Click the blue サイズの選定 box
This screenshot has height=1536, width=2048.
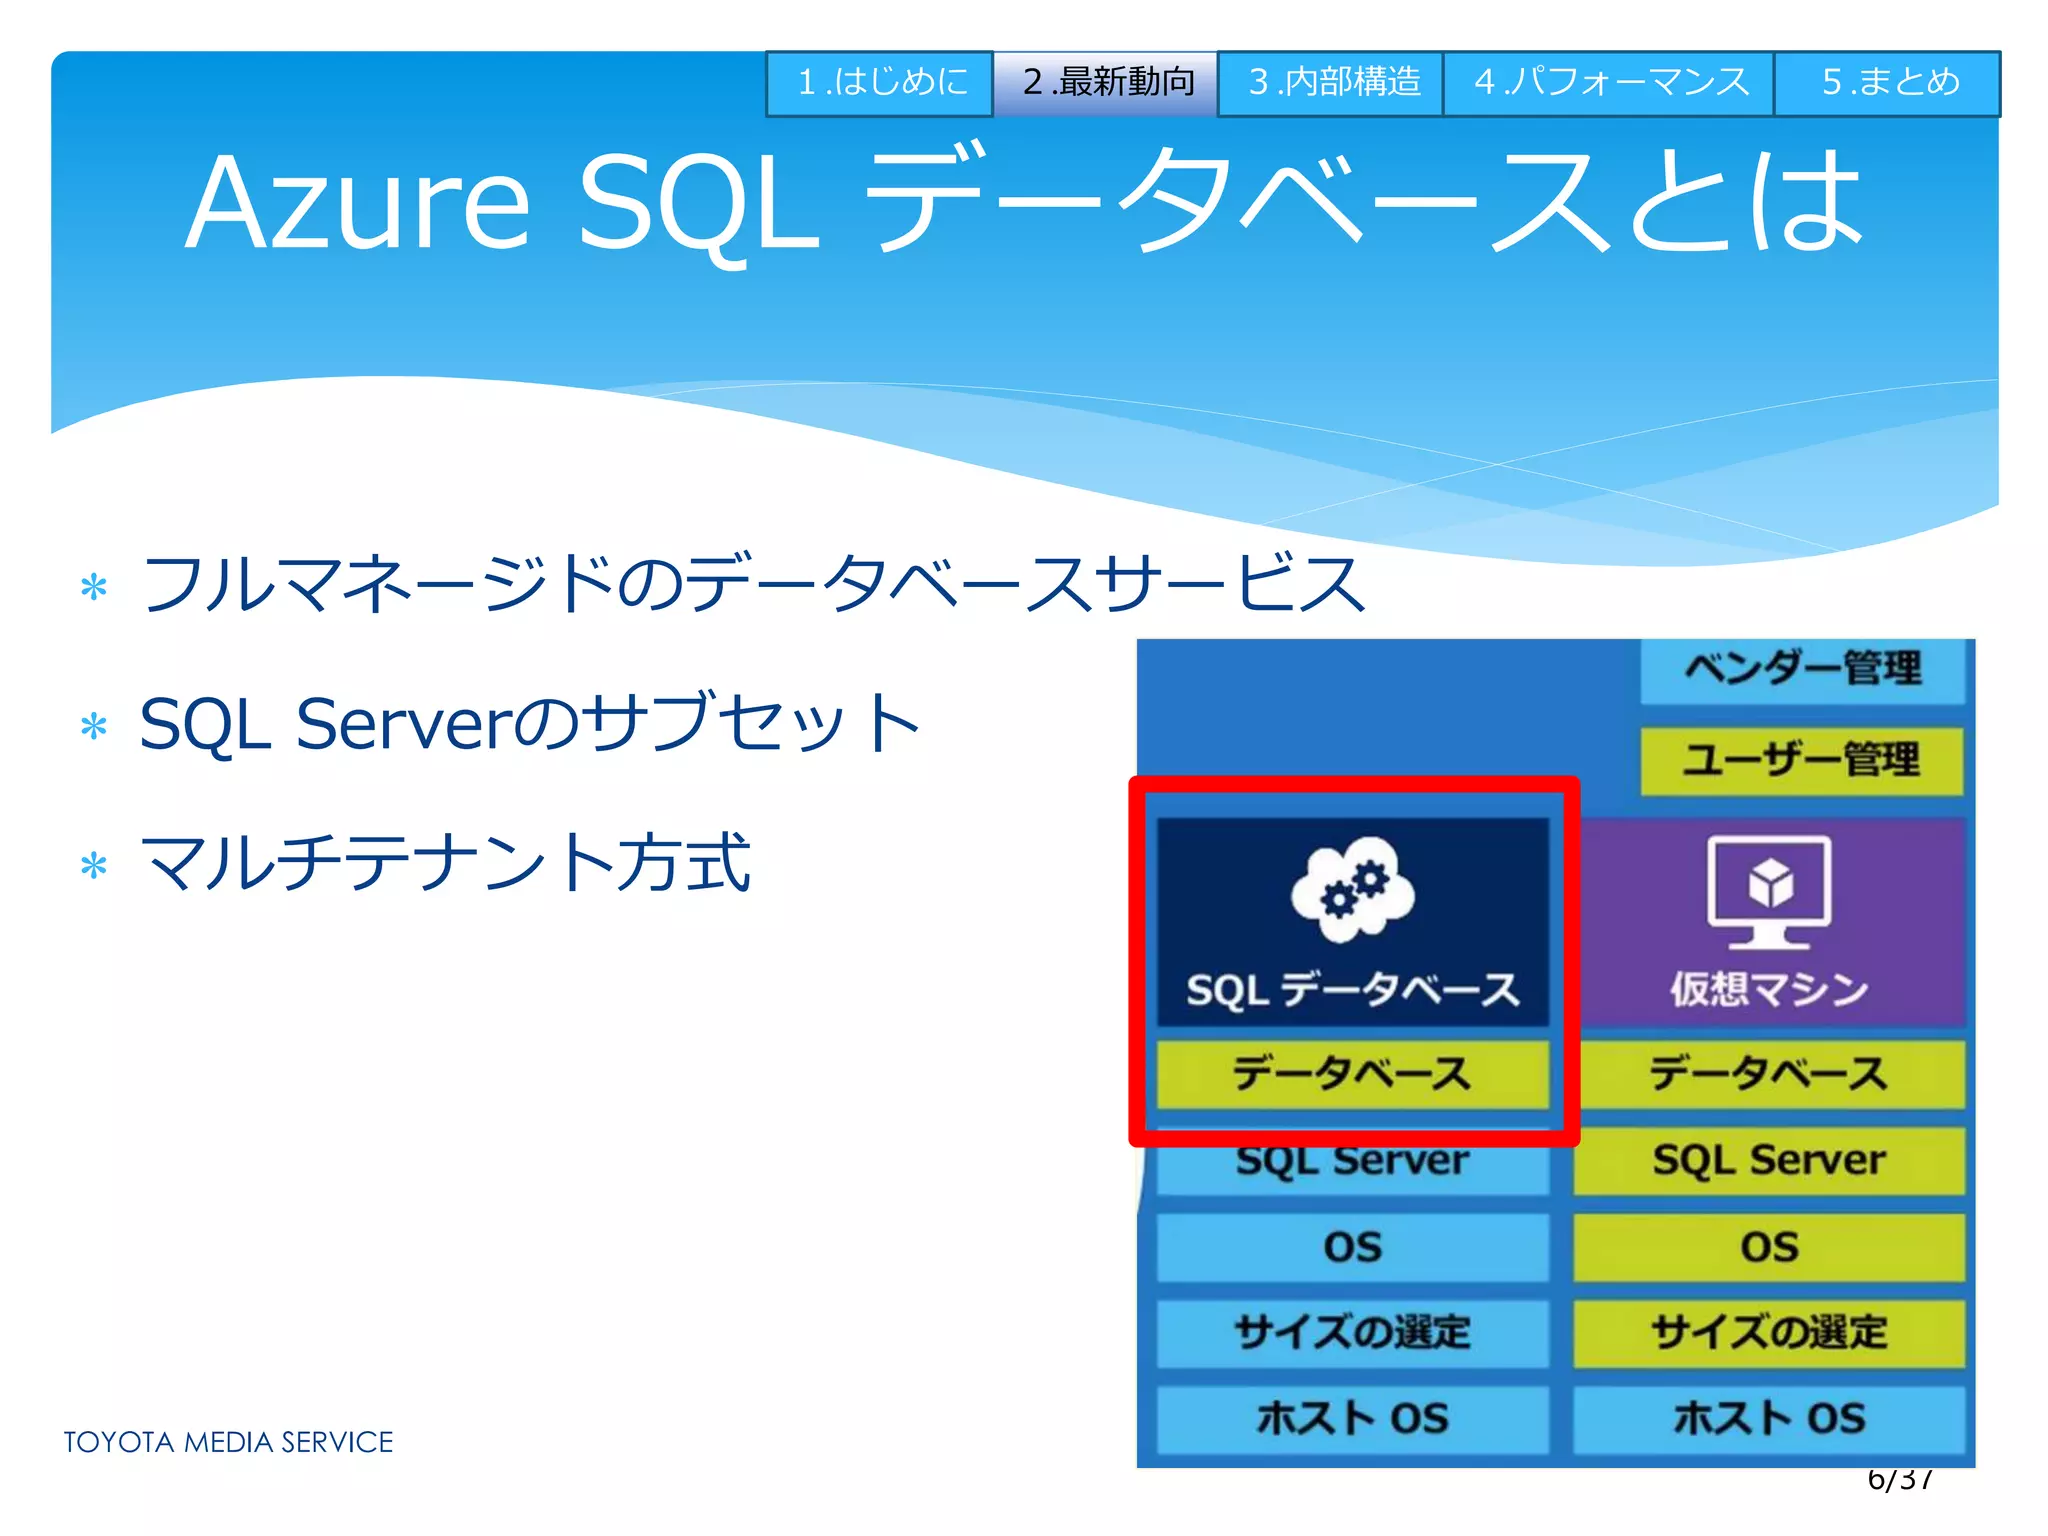1353,1334
